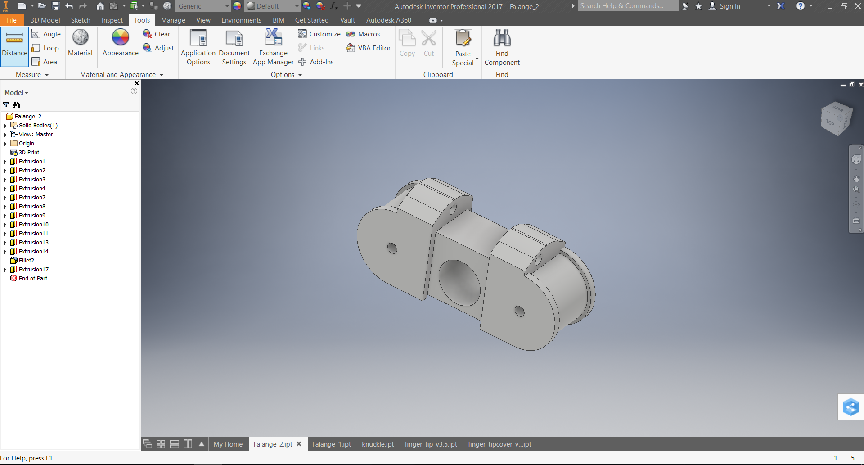Click the blue share icon at viewport corner
Image resolution: width=864 pixels, height=465 pixels.
[x=851, y=407]
